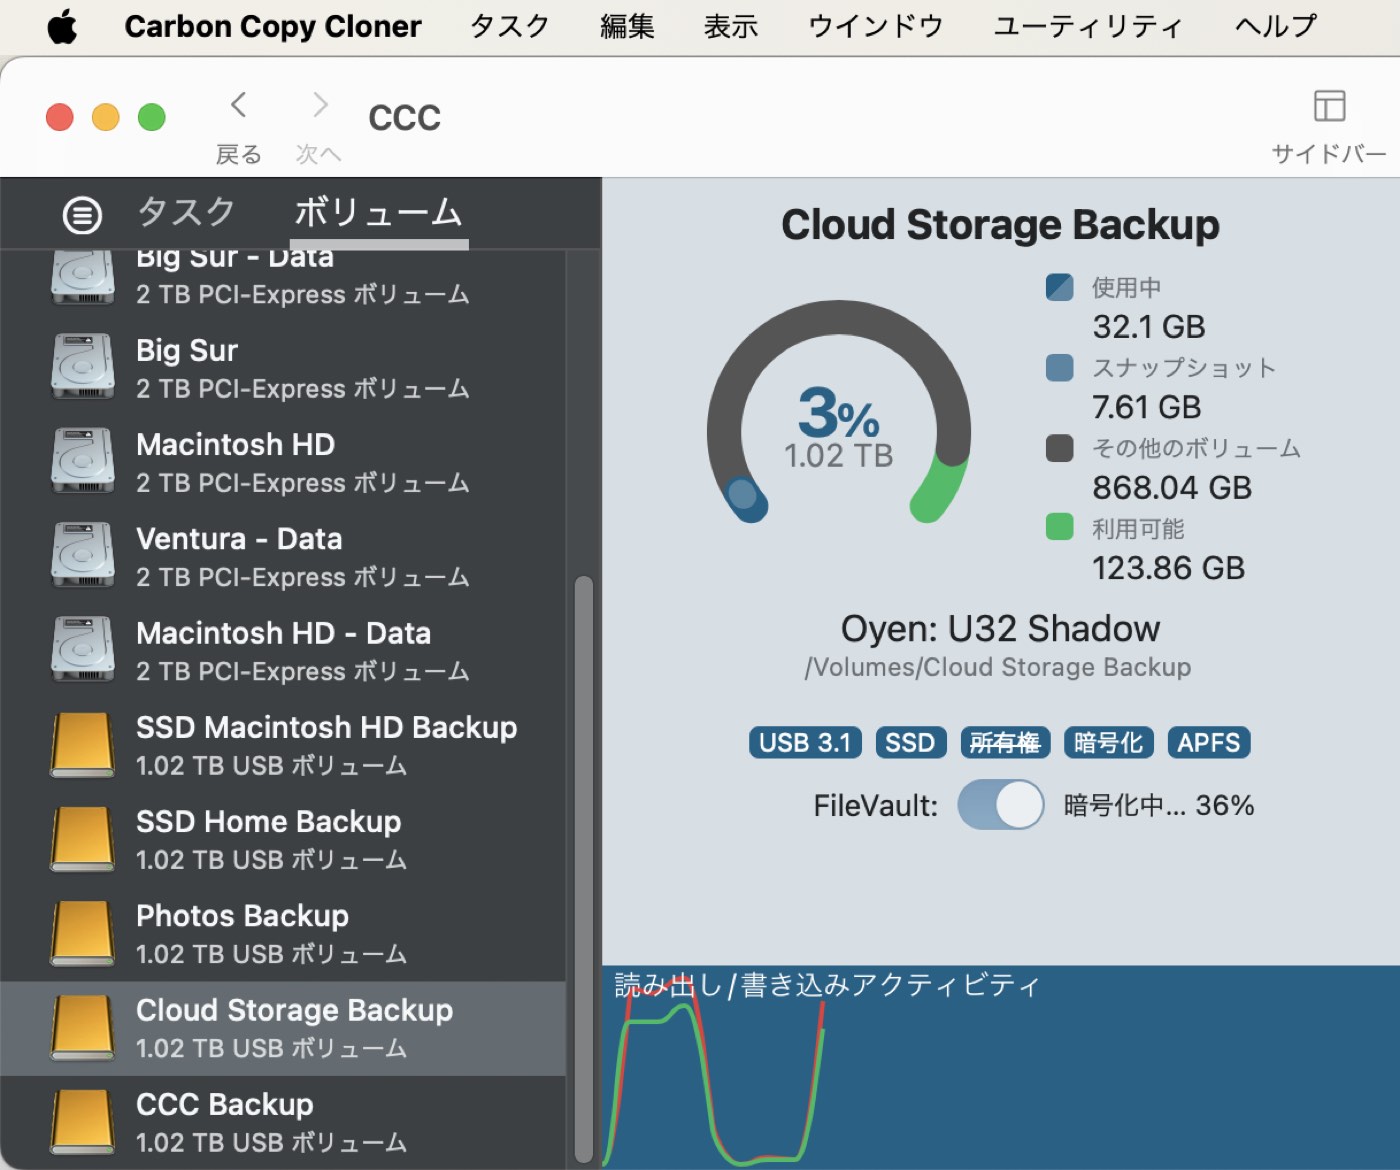Click the 暗号化 badge

(x=1109, y=743)
